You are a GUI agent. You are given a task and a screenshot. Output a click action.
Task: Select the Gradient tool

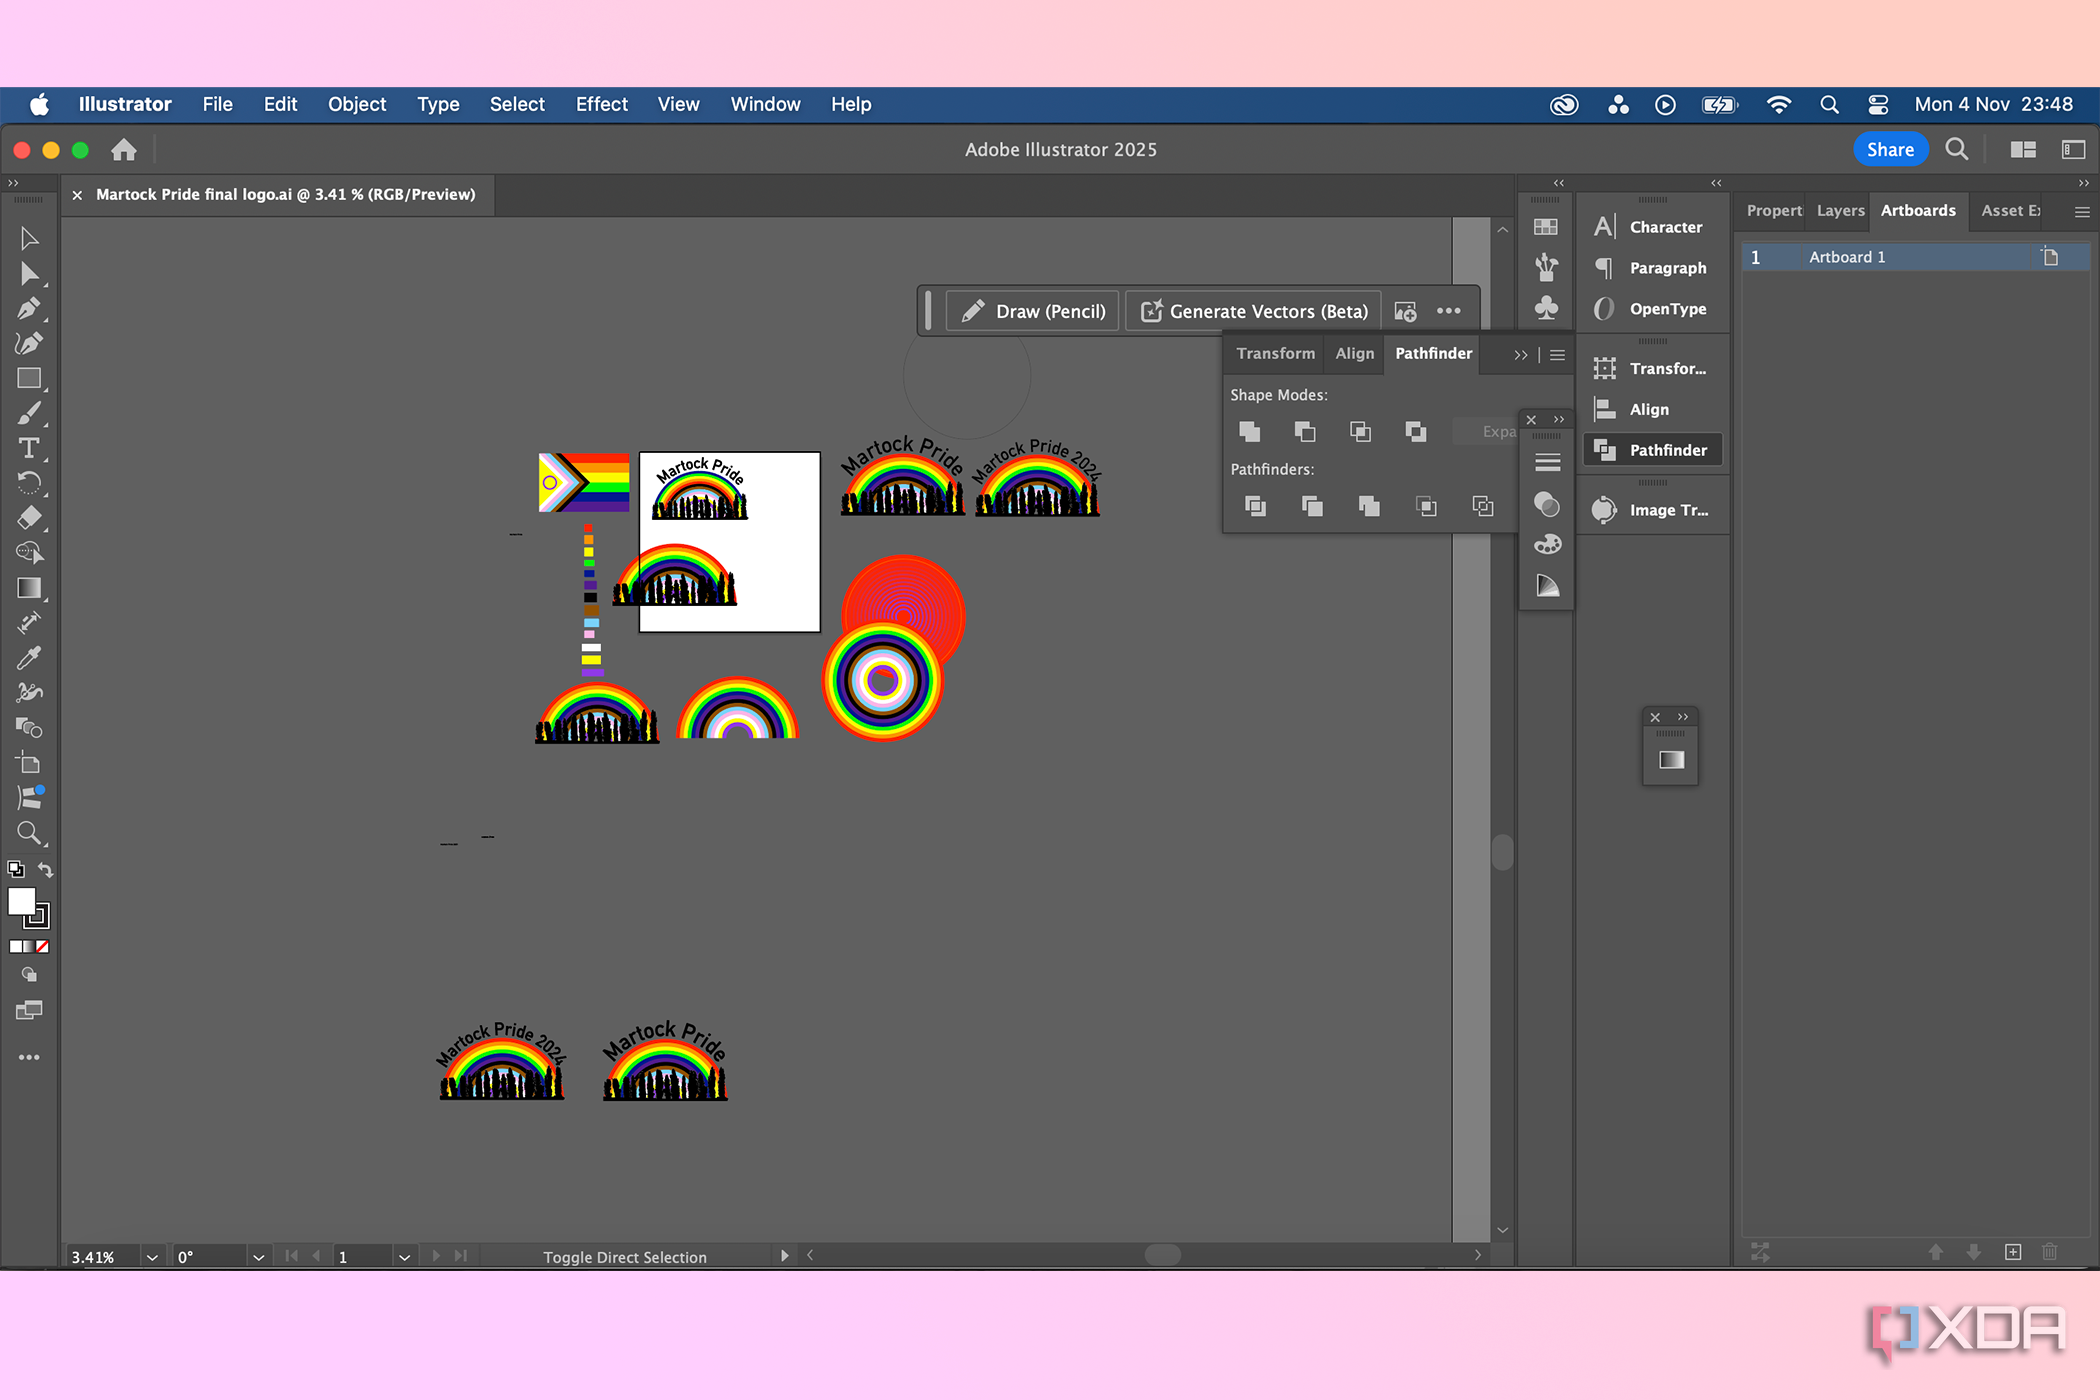click(29, 588)
